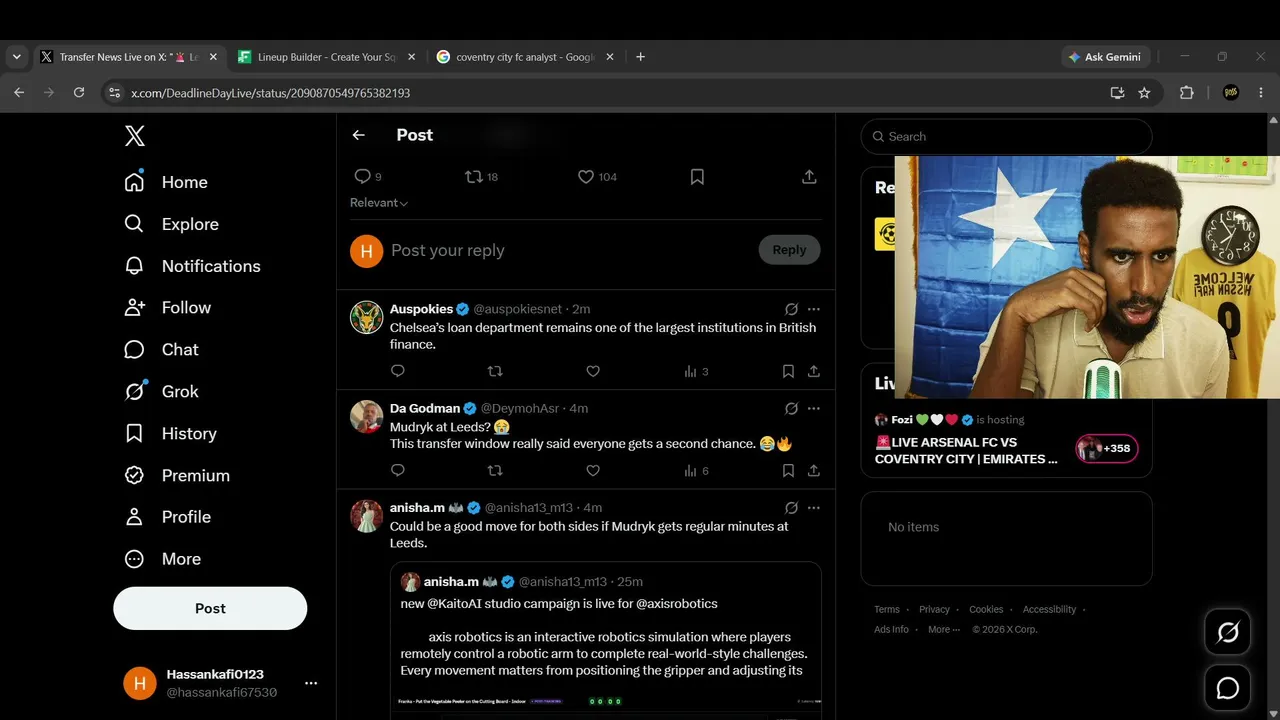Open the @DeymohAsr handle link
Image resolution: width=1280 pixels, height=720 pixels.
(x=520, y=408)
